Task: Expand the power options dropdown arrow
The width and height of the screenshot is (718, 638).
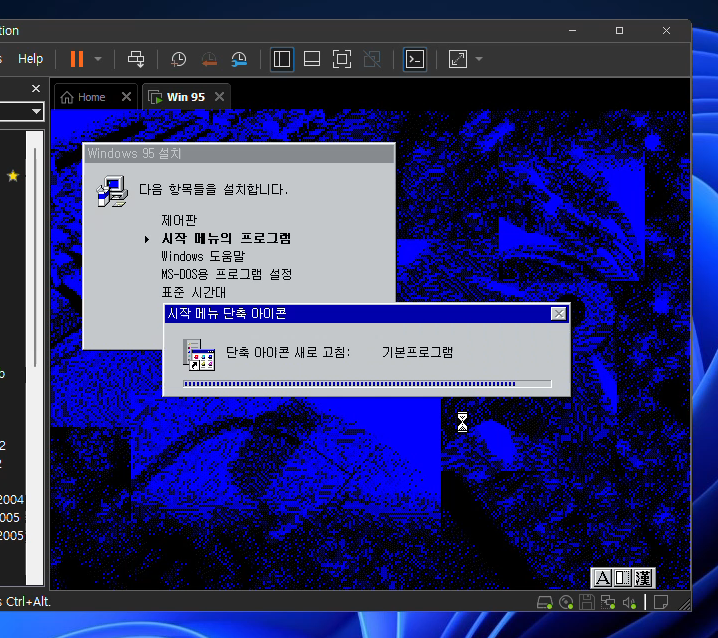Action: click(x=98, y=59)
